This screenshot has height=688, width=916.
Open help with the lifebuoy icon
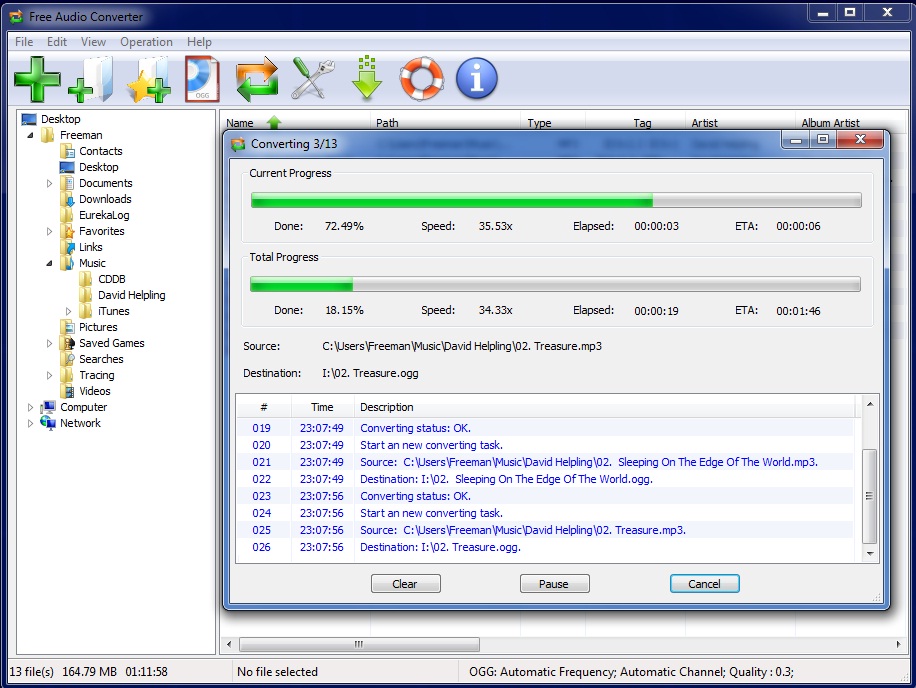(x=422, y=79)
